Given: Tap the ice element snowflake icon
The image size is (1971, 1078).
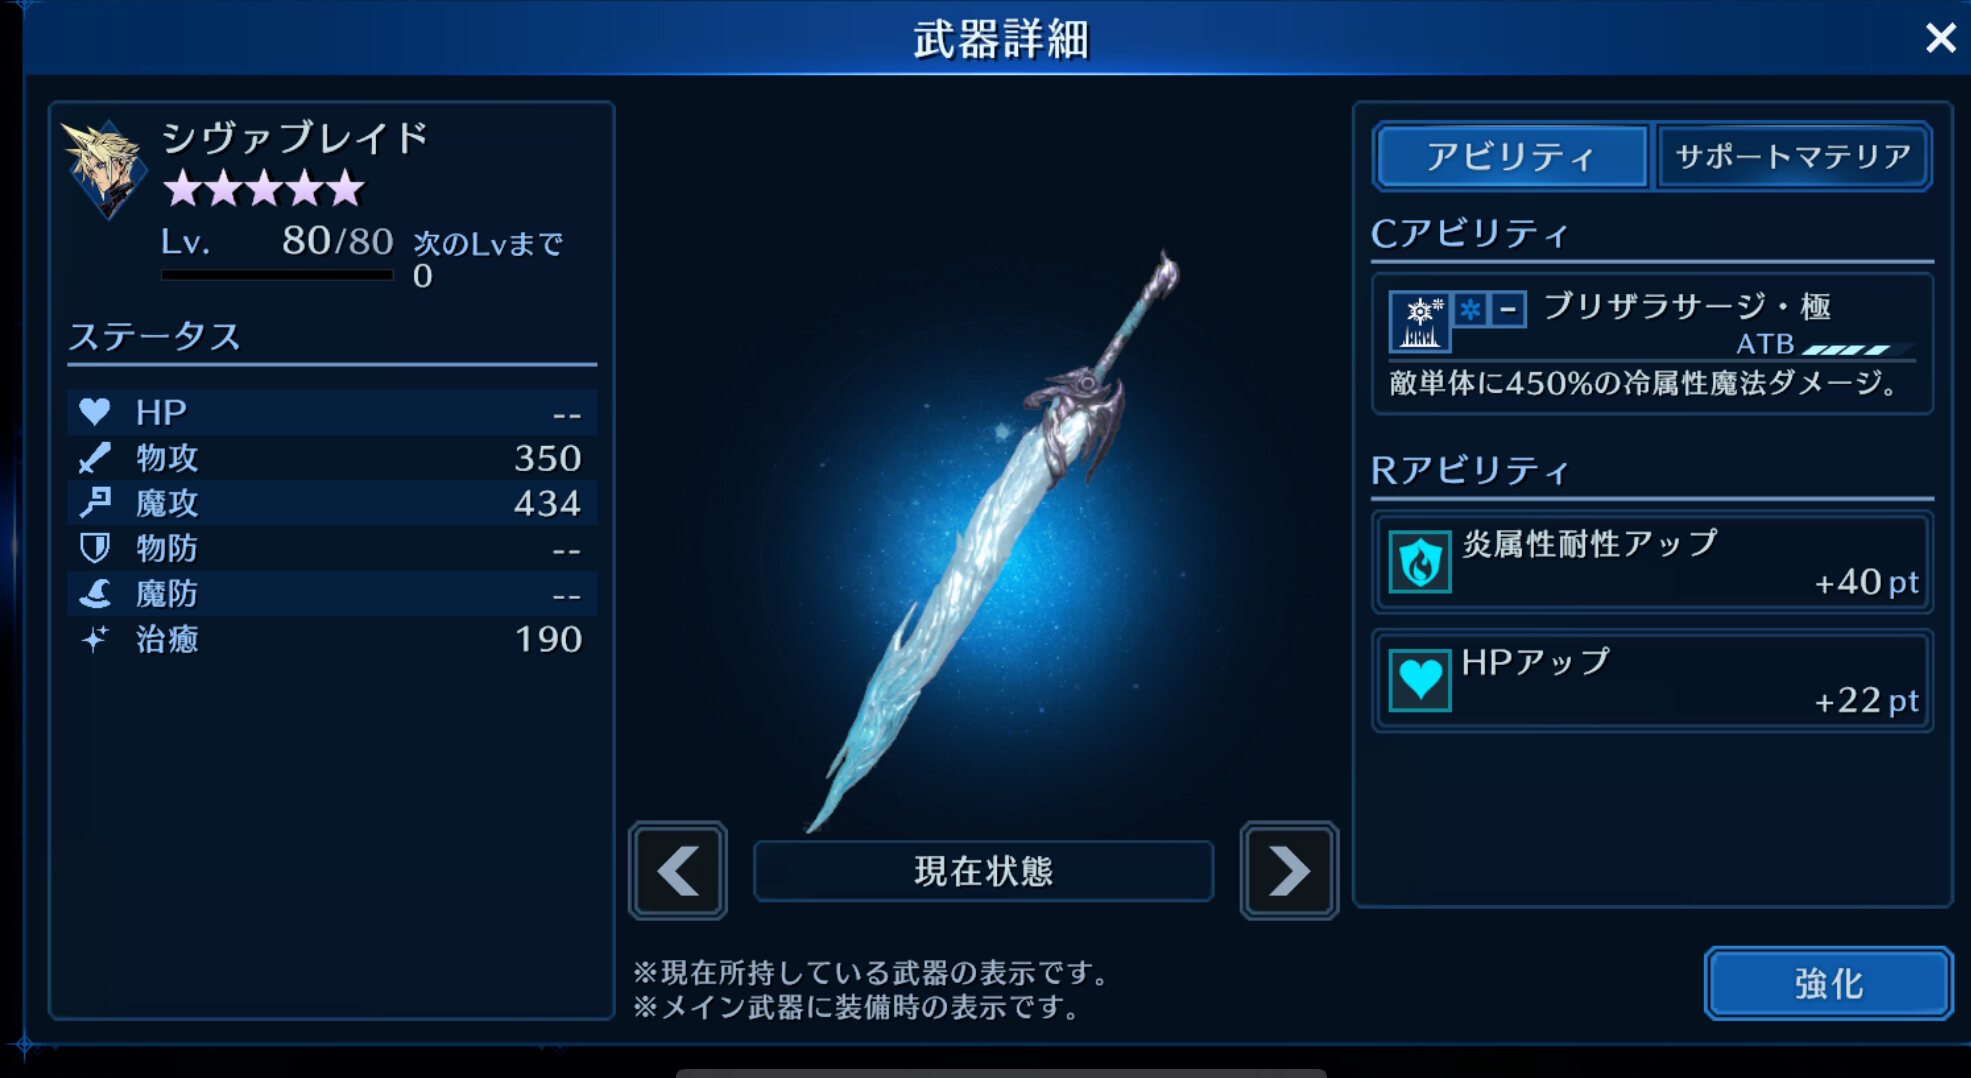Looking at the screenshot, I should point(1471,309).
